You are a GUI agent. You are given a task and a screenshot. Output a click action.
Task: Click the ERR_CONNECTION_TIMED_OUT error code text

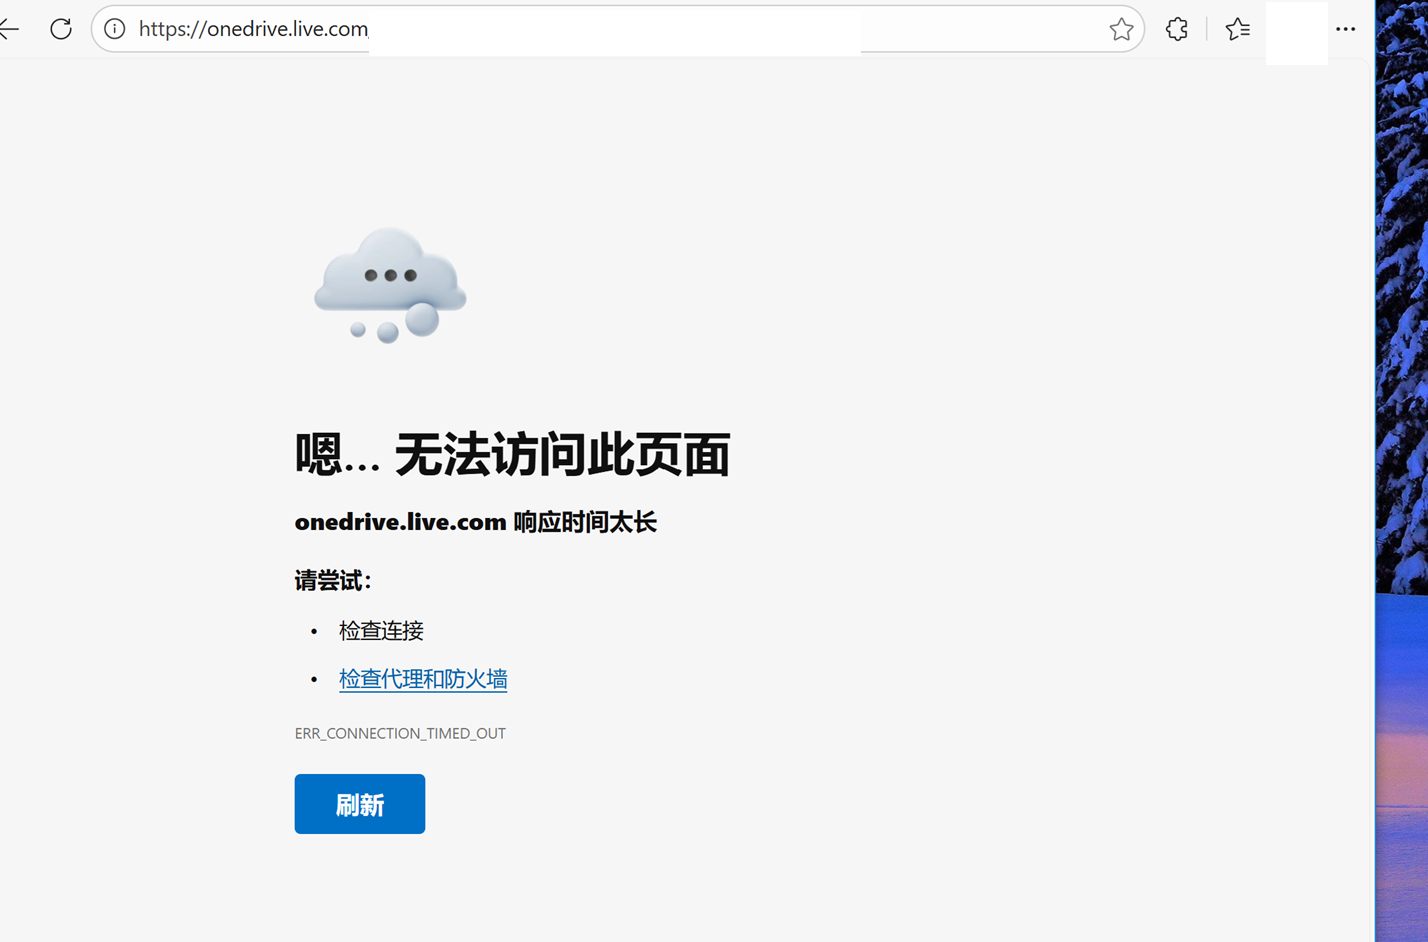point(400,734)
